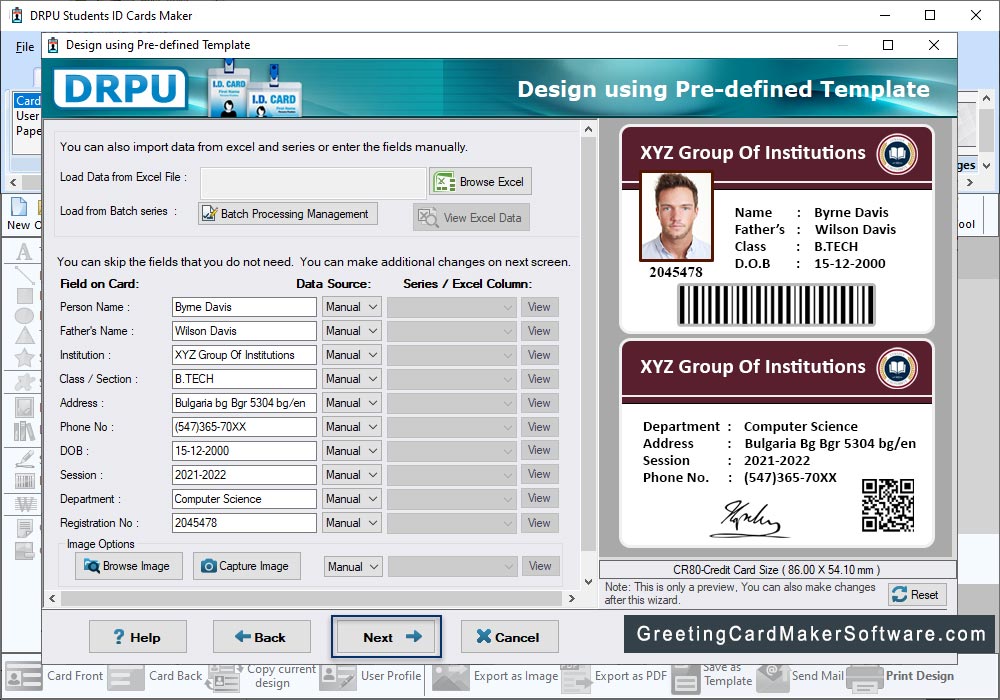This screenshot has height=700, width=1000.
Task: Select the Barcode tool in left toolbar
Action: pyautogui.click(x=24, y=481)
